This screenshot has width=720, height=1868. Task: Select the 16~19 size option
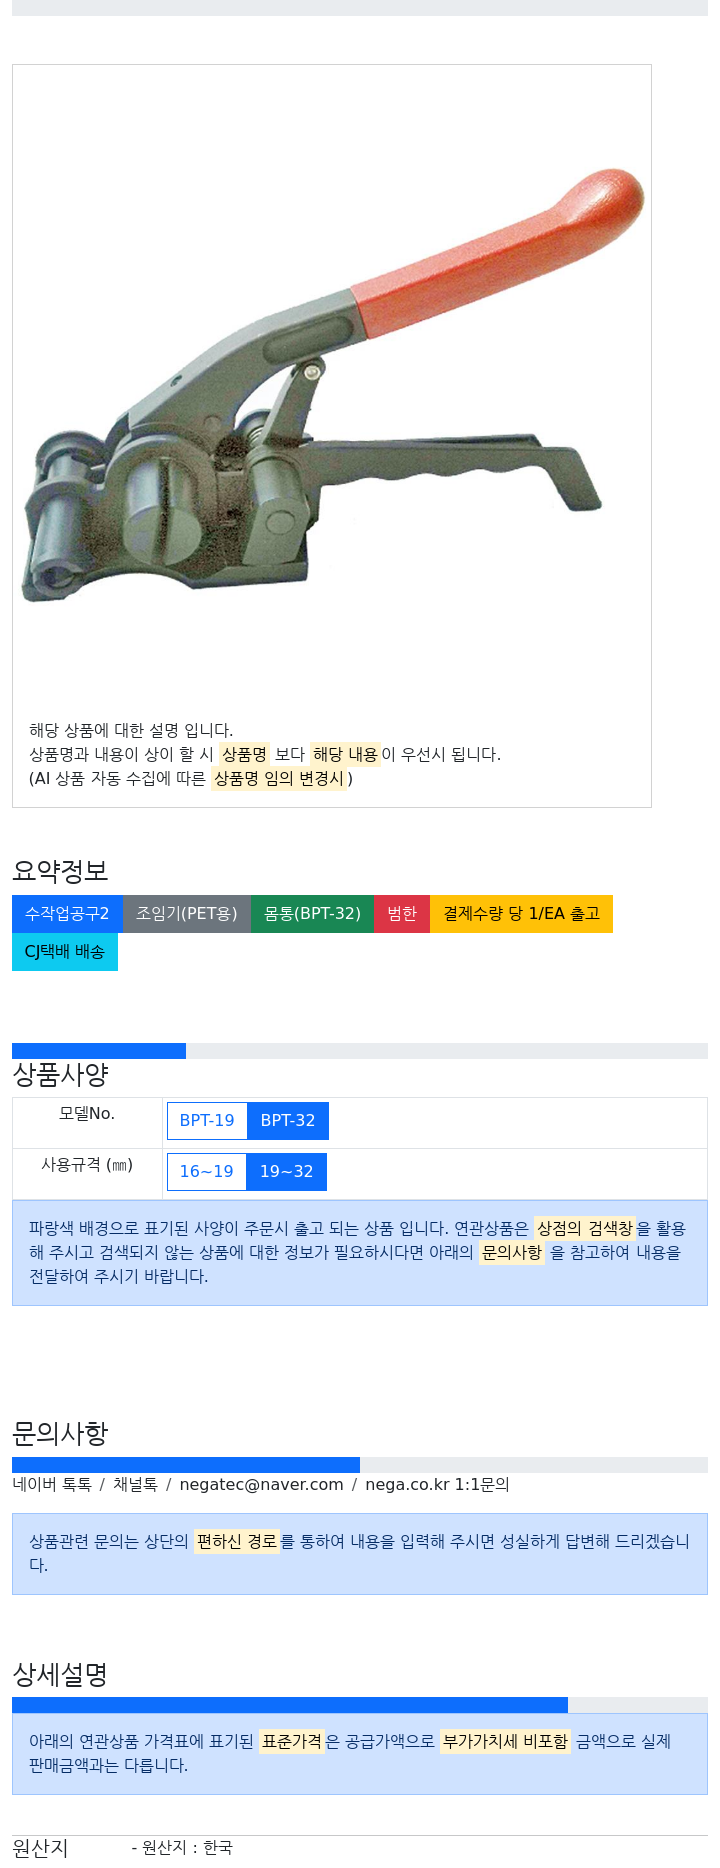tap(206, 1172)
